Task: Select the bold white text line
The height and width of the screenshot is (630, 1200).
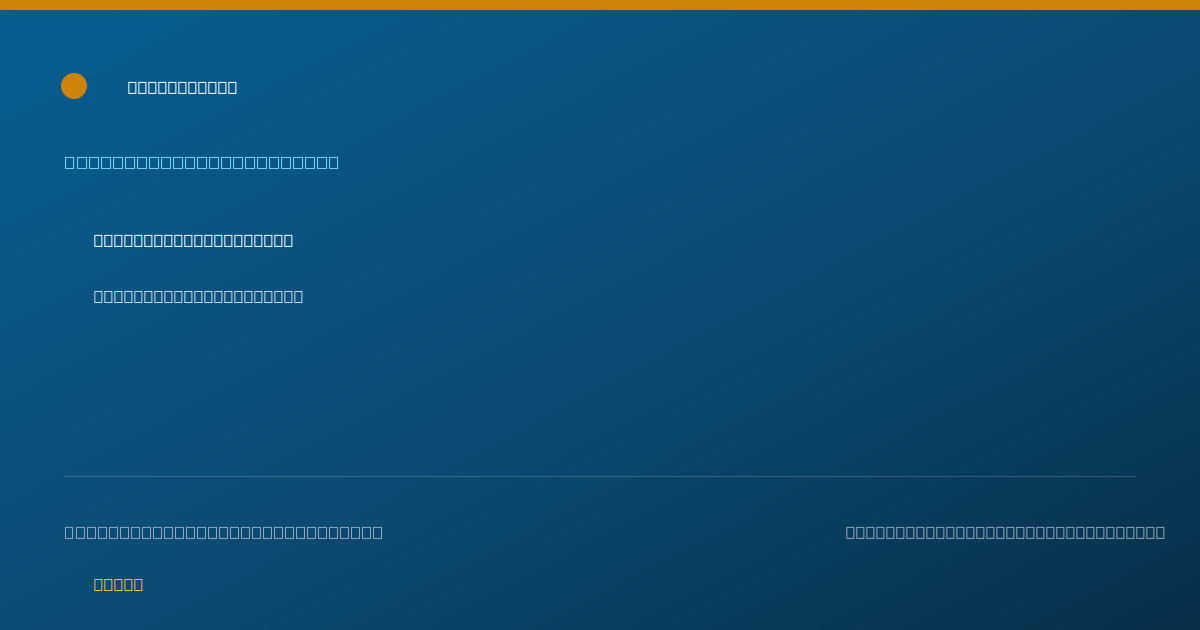Action: coord(193,240)
